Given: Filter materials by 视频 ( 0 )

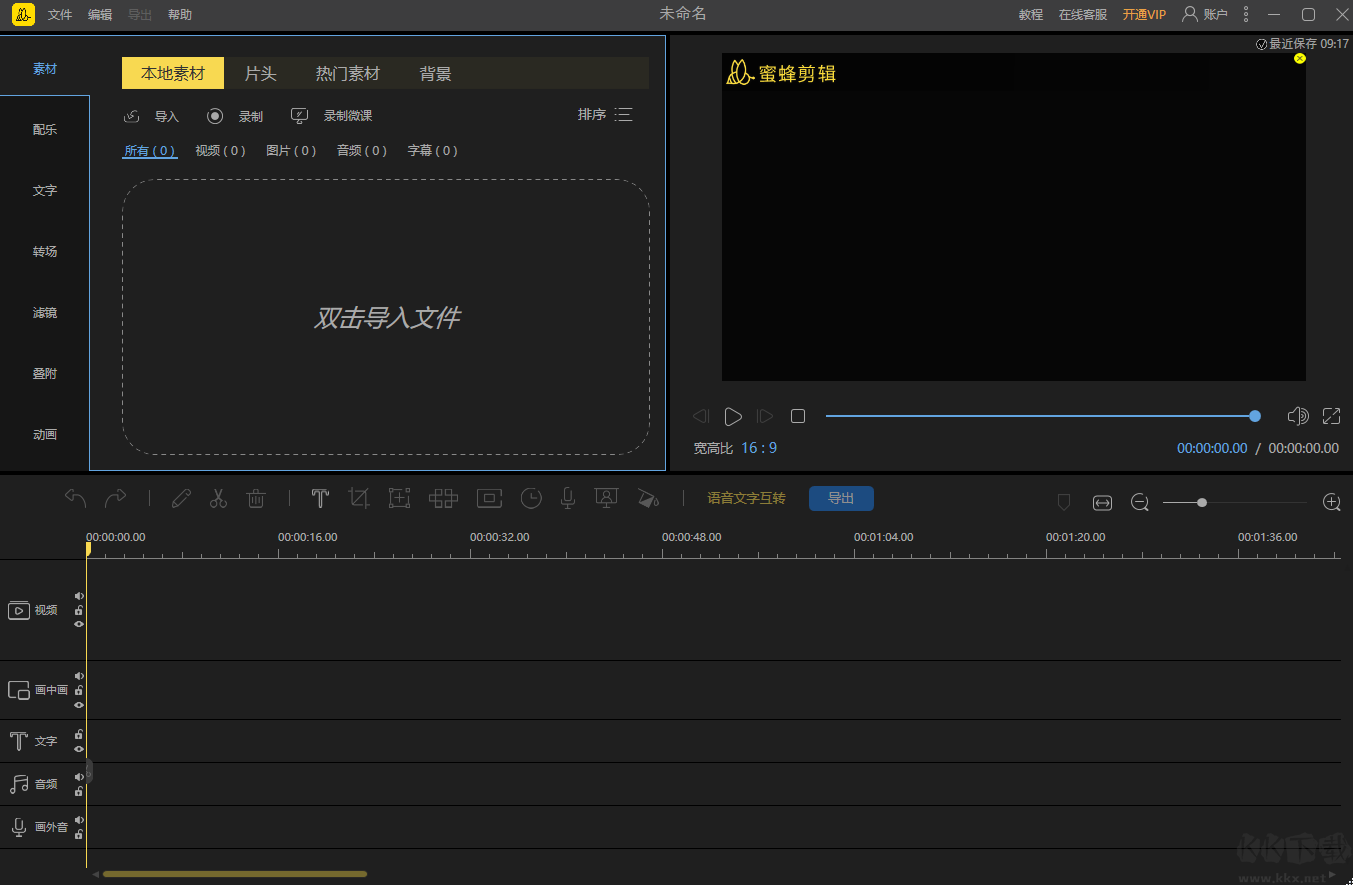Looking at the screenshot, I should [220, 151].
